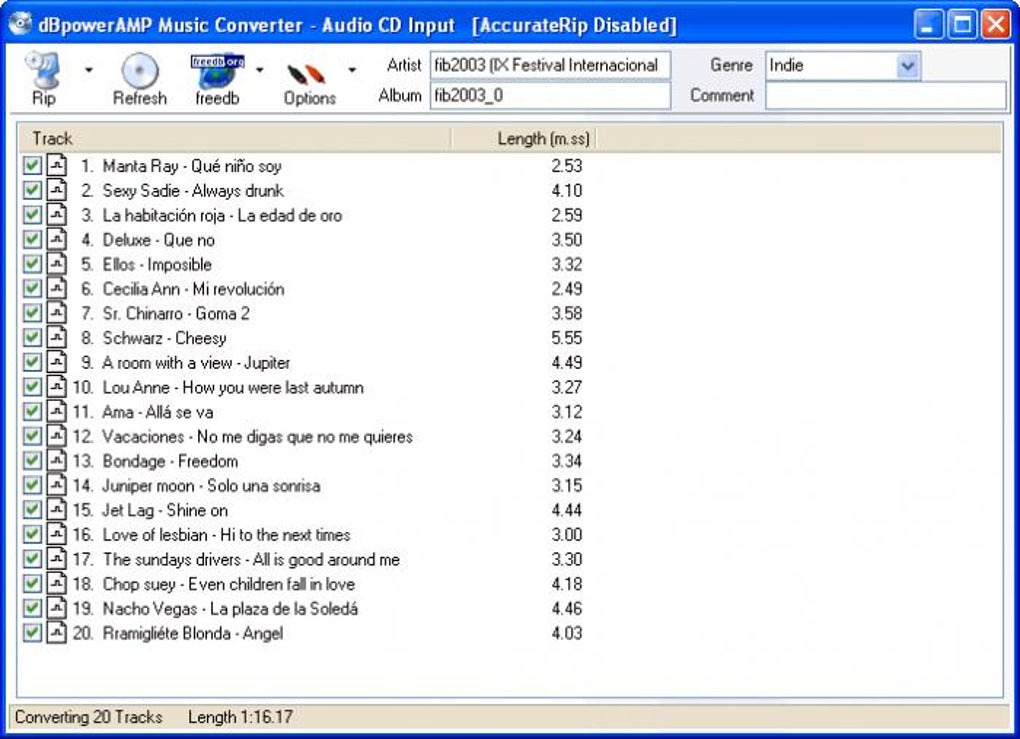This screenshot has height=739, width=1020.
Task: Click audio file icon for track 1 Manta Ray
Action: (57, 165)
